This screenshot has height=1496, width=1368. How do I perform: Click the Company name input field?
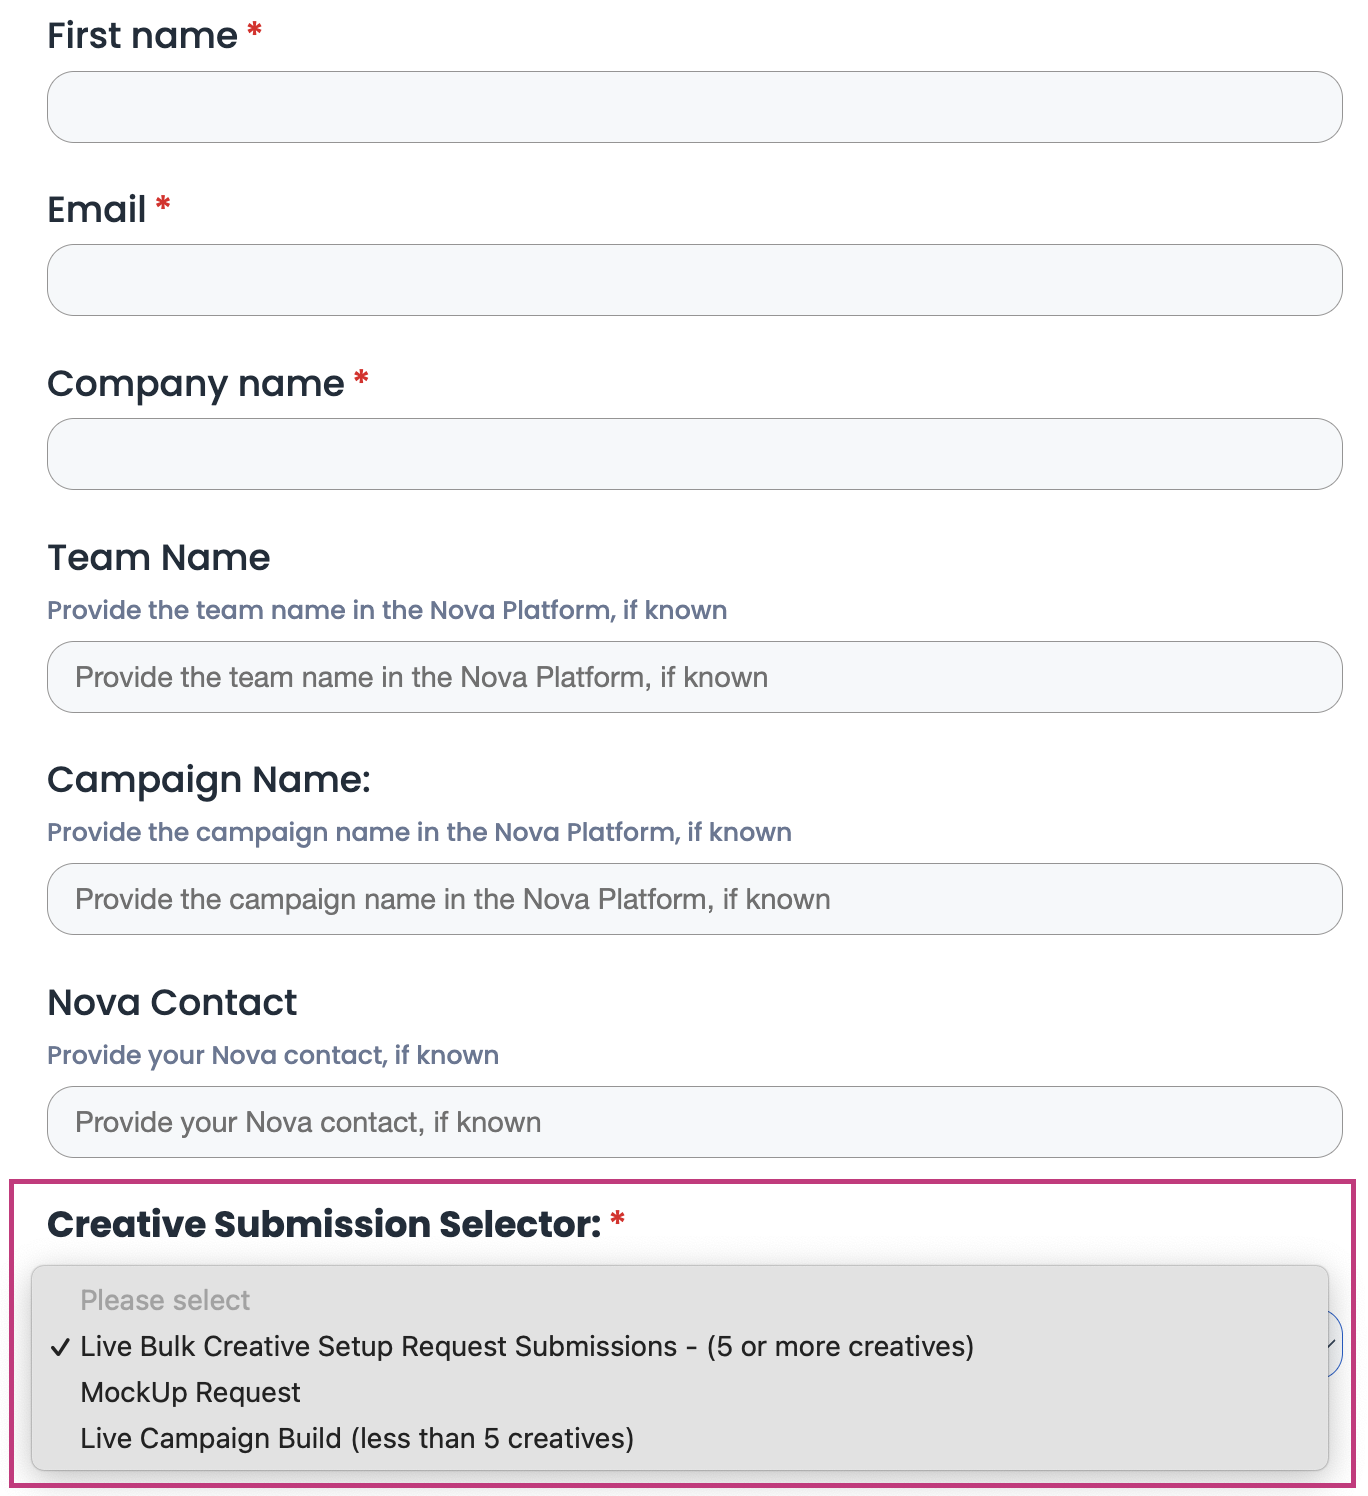point(694,454)
